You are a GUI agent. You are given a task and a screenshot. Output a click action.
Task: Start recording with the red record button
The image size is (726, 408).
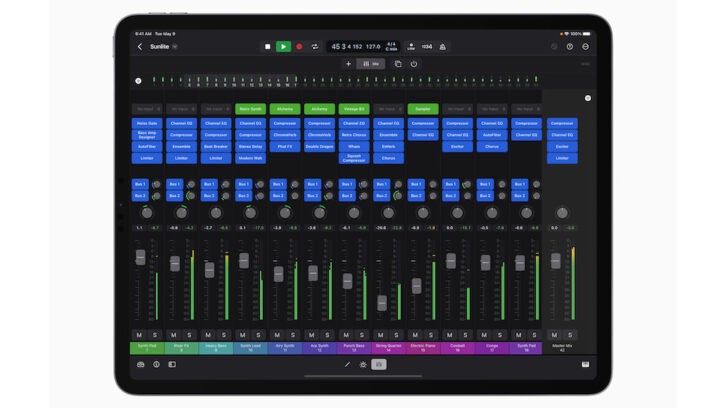299,47
